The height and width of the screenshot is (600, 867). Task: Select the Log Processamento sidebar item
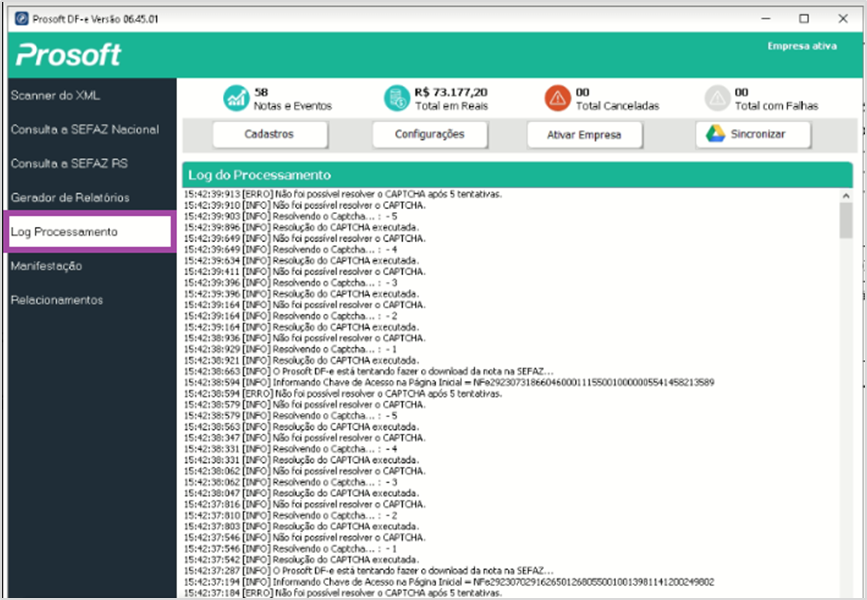click(90, 232)
